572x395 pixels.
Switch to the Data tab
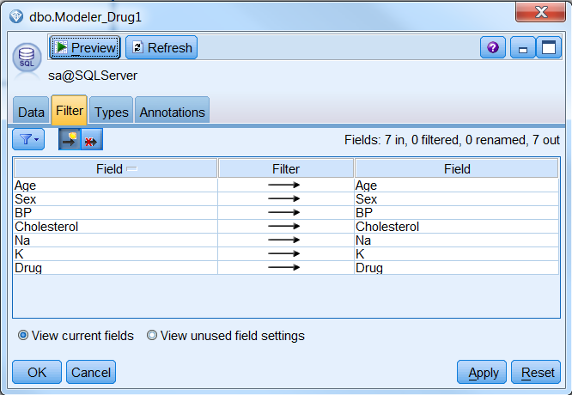click(31, 110)
